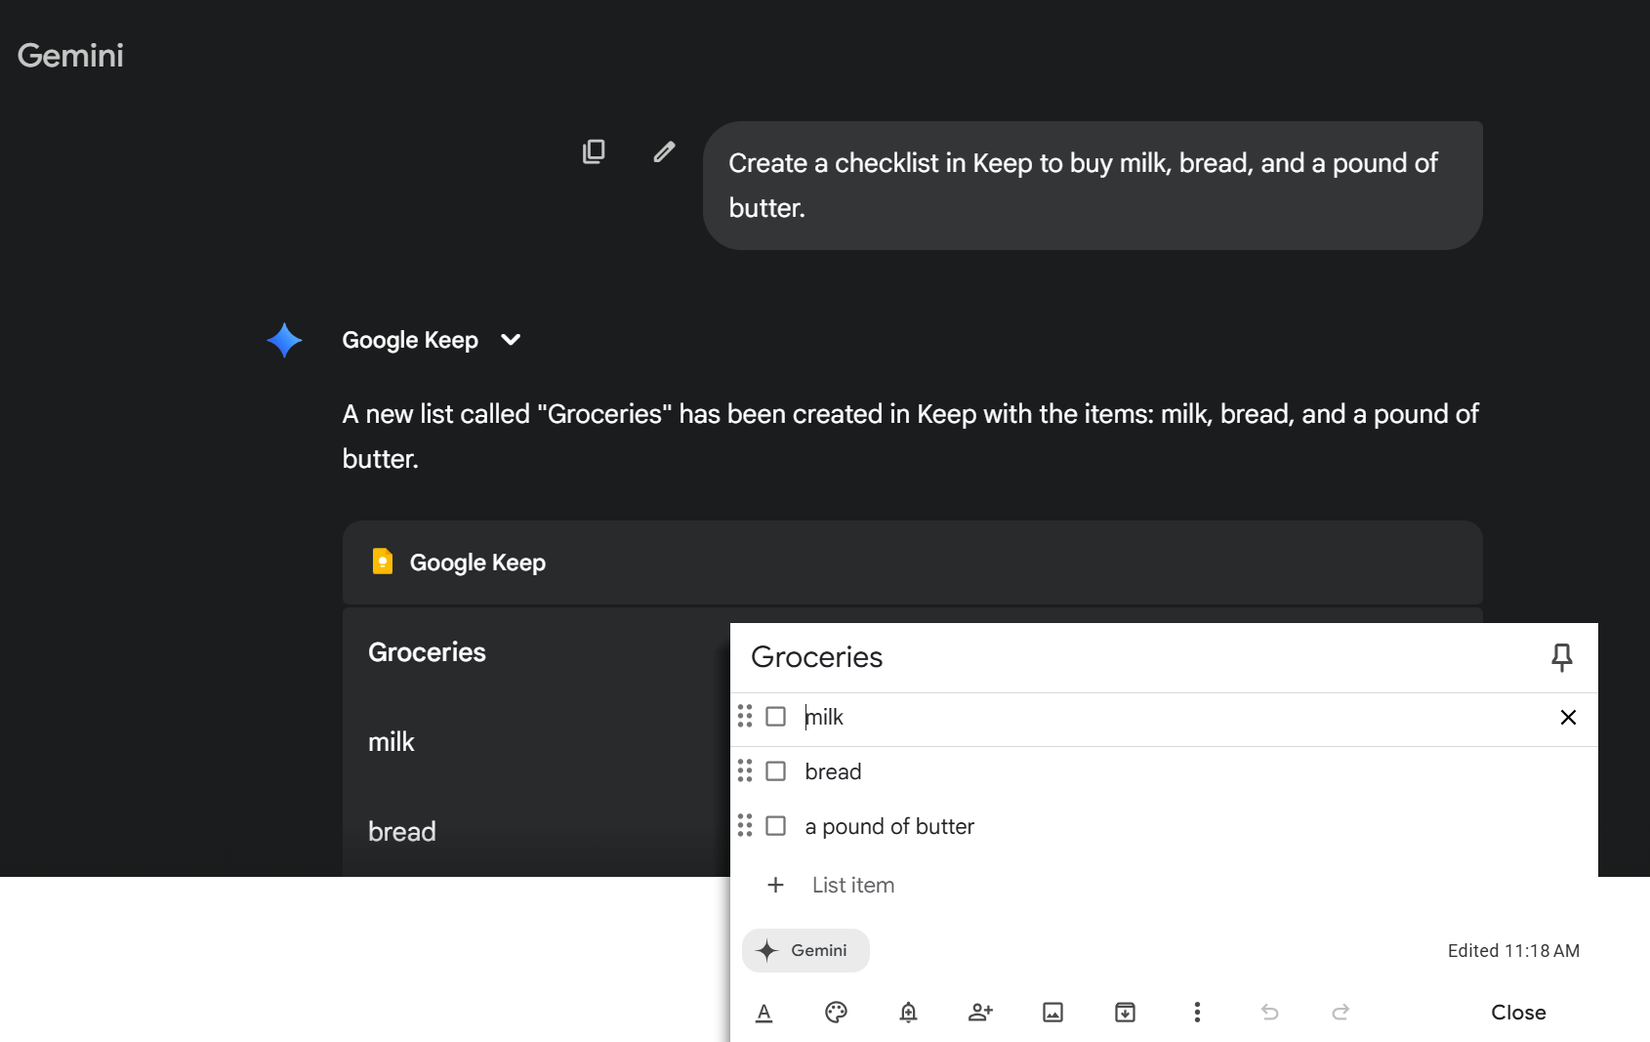
Task: Undo the last note change
Action: 1270,1012
